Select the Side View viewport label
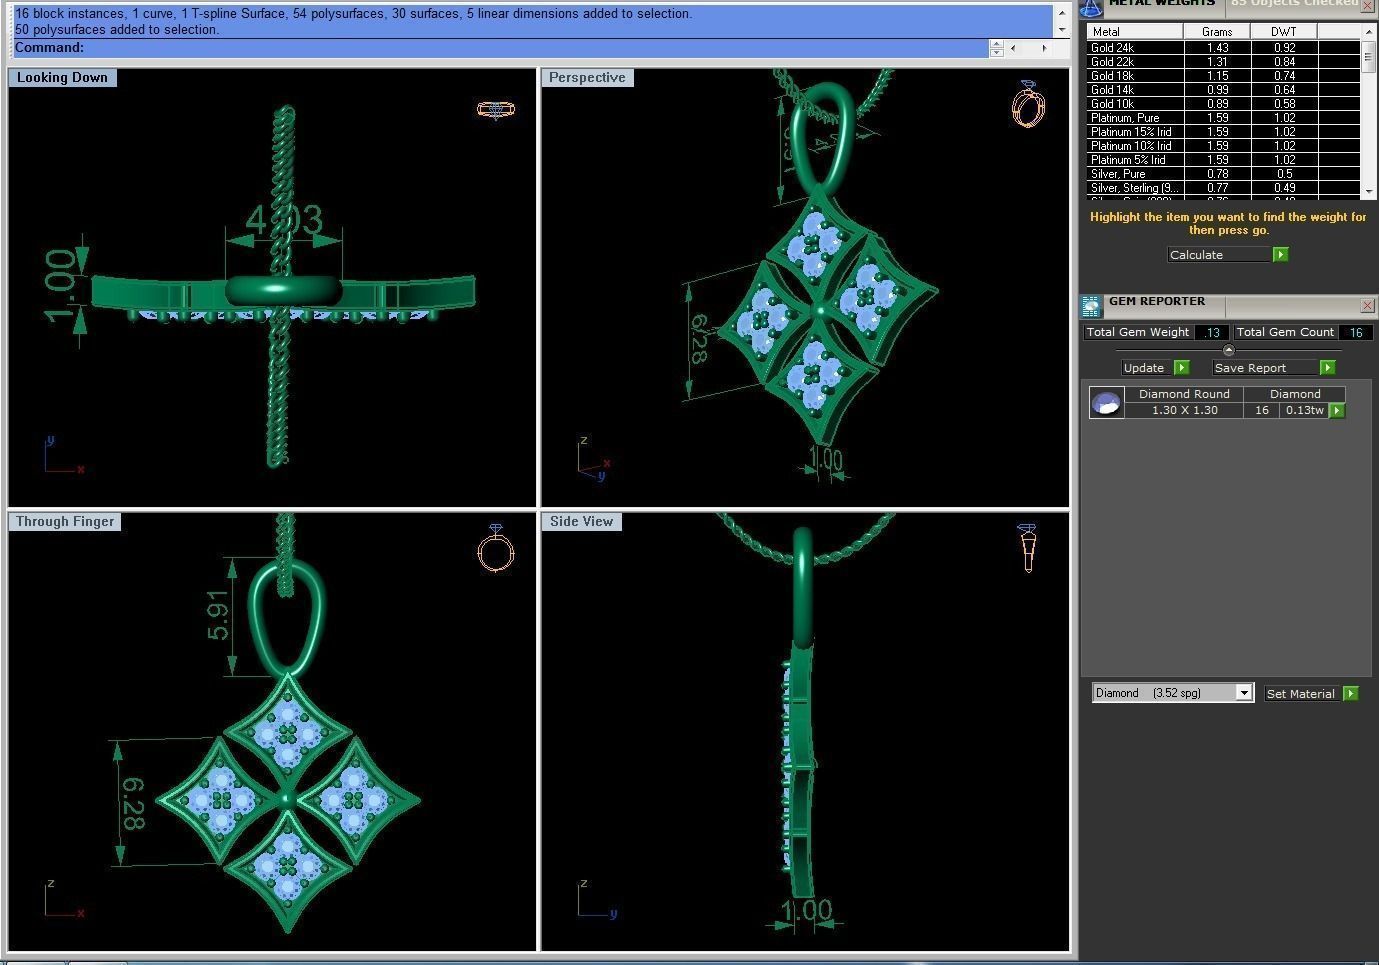The width and height of the screenshot is (1379, 965). coord(581,522)
